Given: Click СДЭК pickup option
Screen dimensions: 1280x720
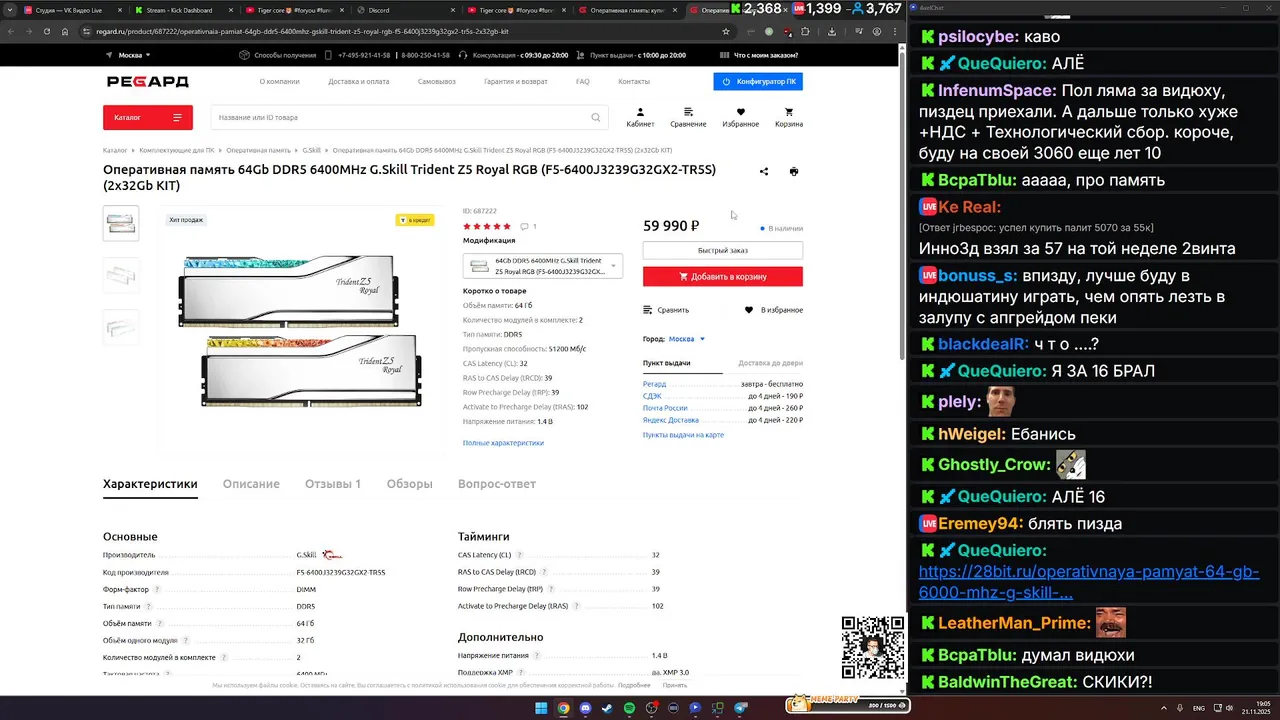Looking at the screenshot, I should [652, 396].
